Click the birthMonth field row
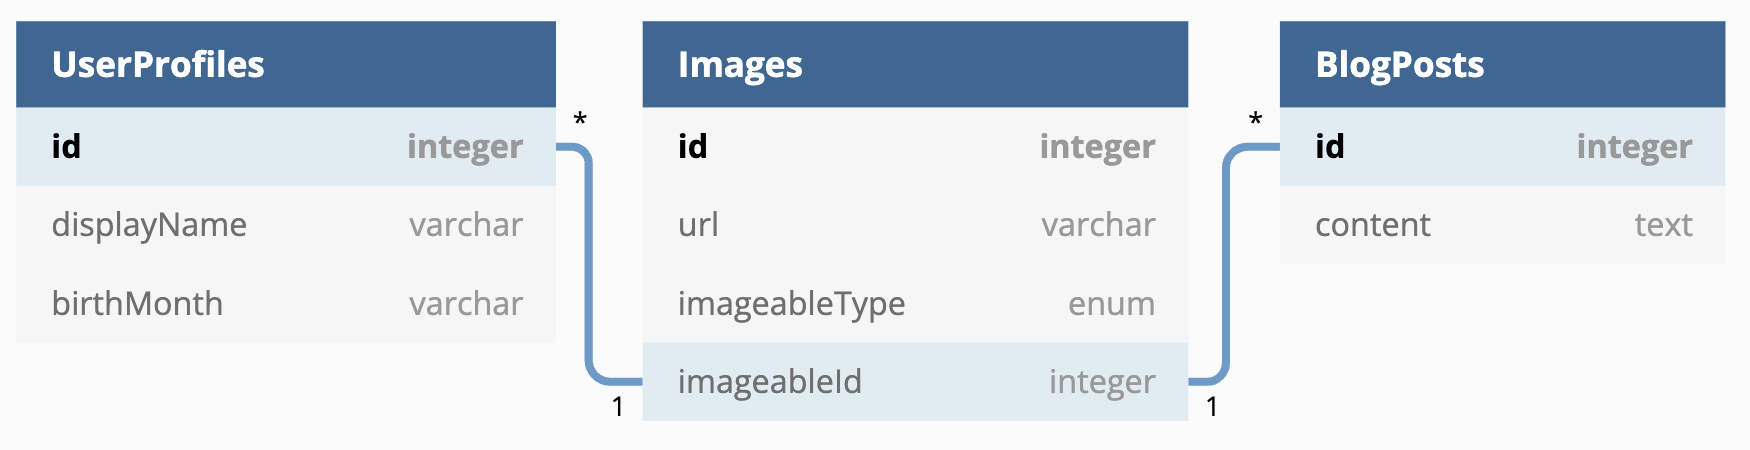The width and height of the screenshot is (1750, 450). [286, 303]
